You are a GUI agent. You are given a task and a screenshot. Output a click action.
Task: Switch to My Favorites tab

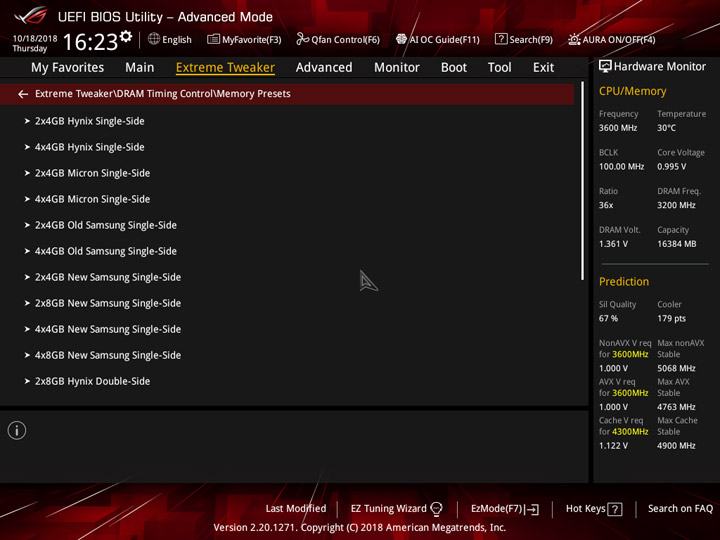coord(68,68)
